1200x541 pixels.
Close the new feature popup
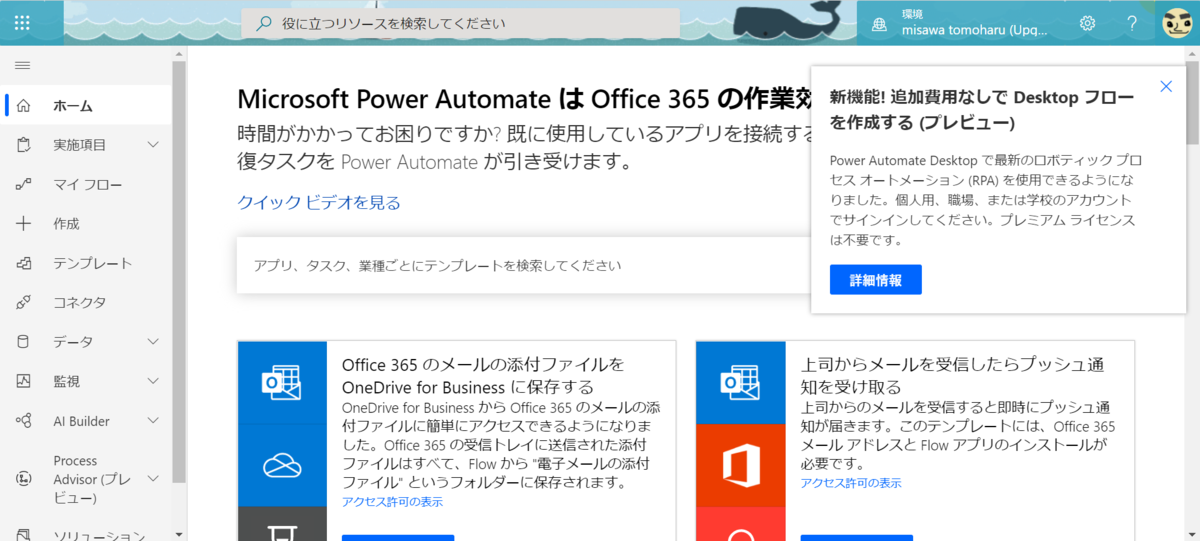point(1166,87)
